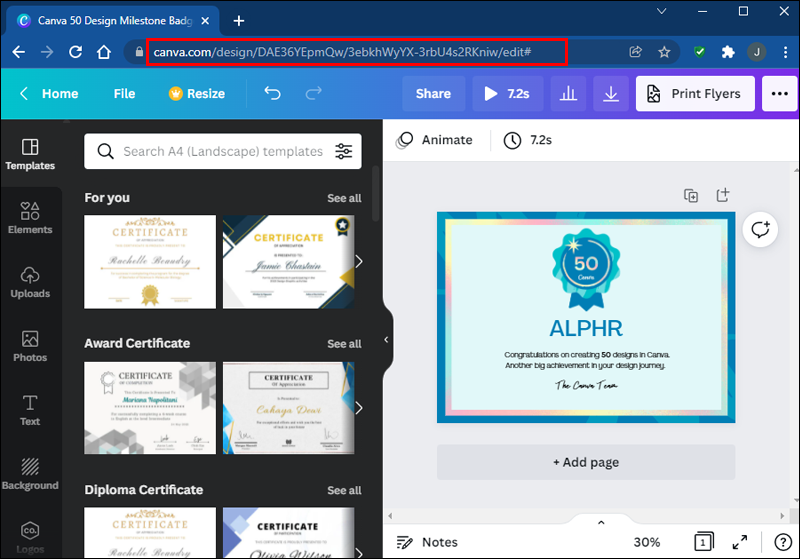The height and width of the screenshot is (559, 800).
Task: Open the insights bar chart icon
Action: pyautogui.click(x=568, y=93)
